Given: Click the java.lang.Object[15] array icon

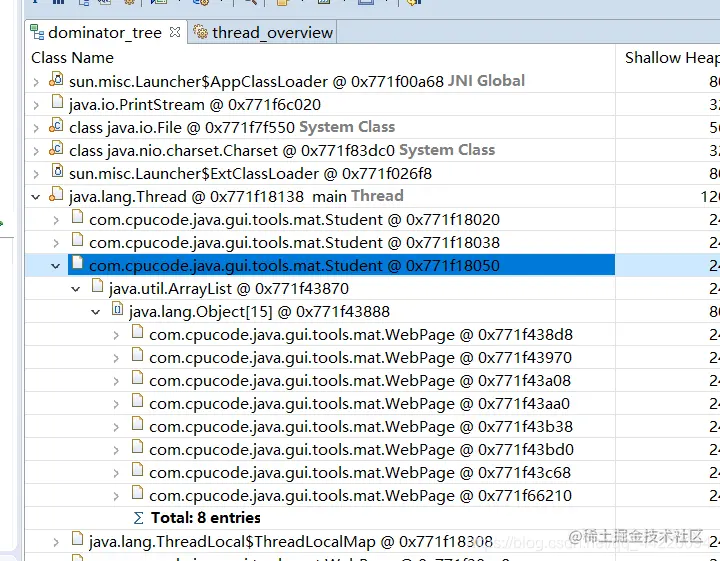Looking at the screenshot, I should 118,309.
